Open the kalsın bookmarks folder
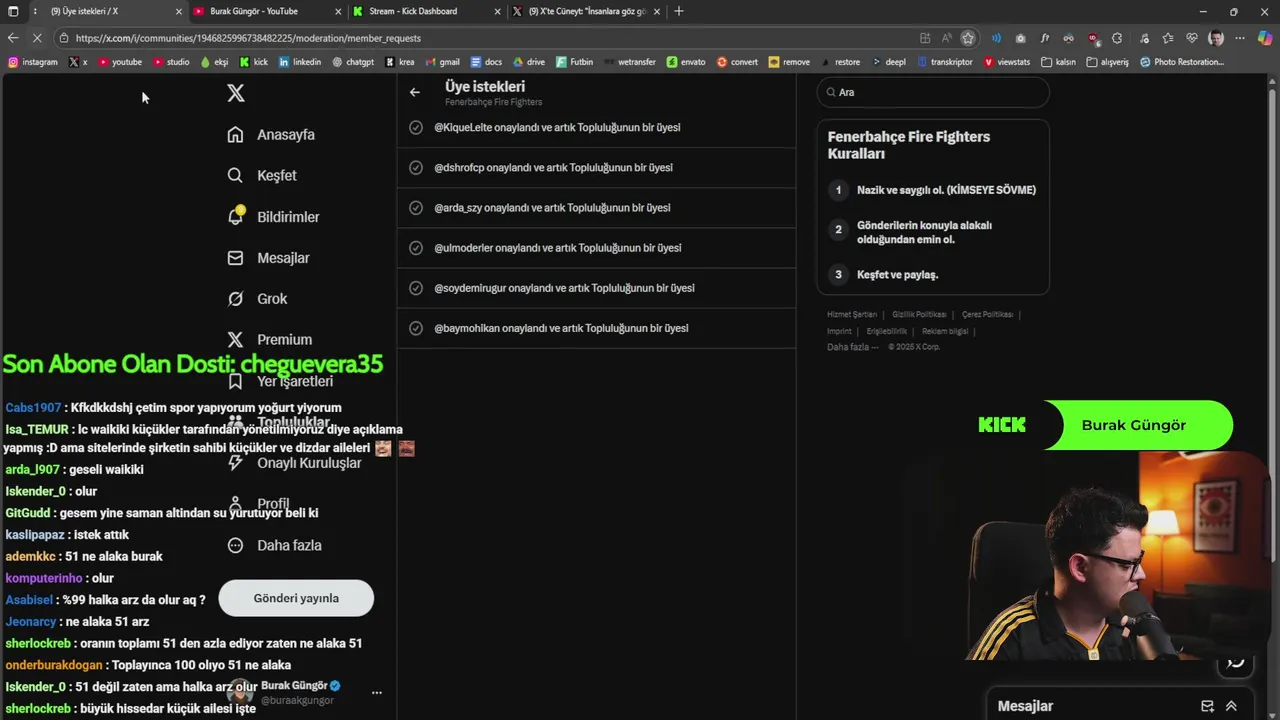Viewport: 1280px width, 720px height. [x=1058, y=62]
